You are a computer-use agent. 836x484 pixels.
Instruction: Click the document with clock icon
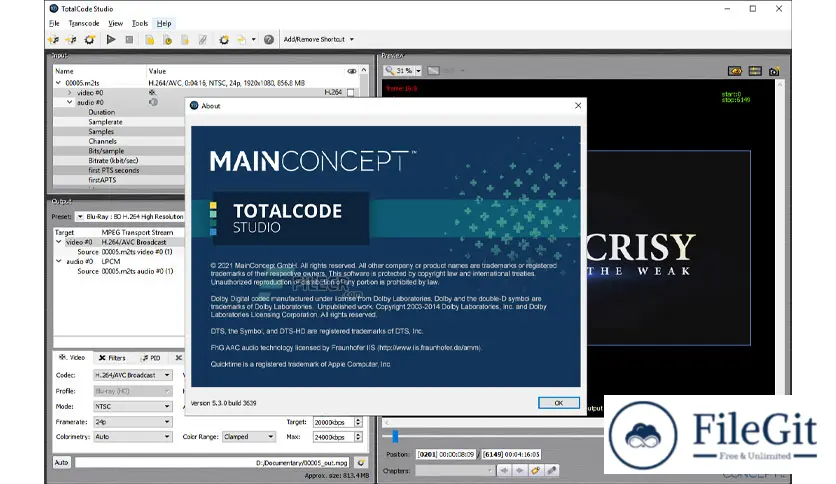pyautogui.click(x=167, y=40)
